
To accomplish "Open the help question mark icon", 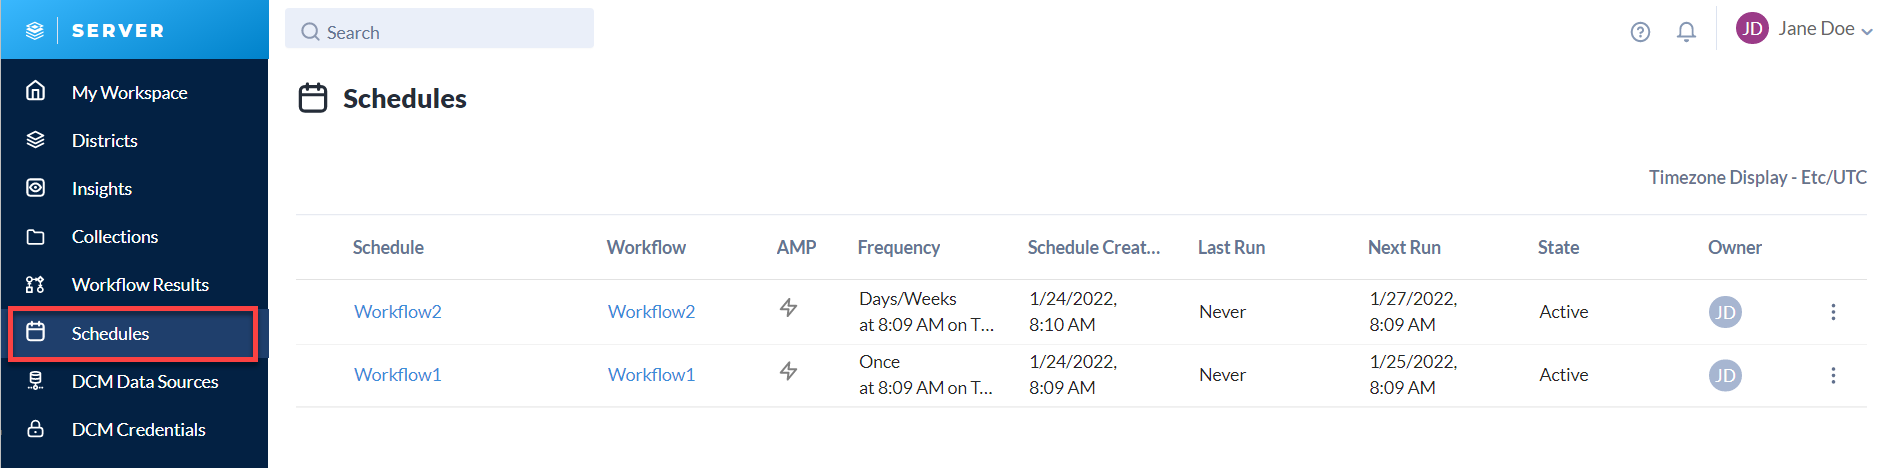I will (1640, 32).
